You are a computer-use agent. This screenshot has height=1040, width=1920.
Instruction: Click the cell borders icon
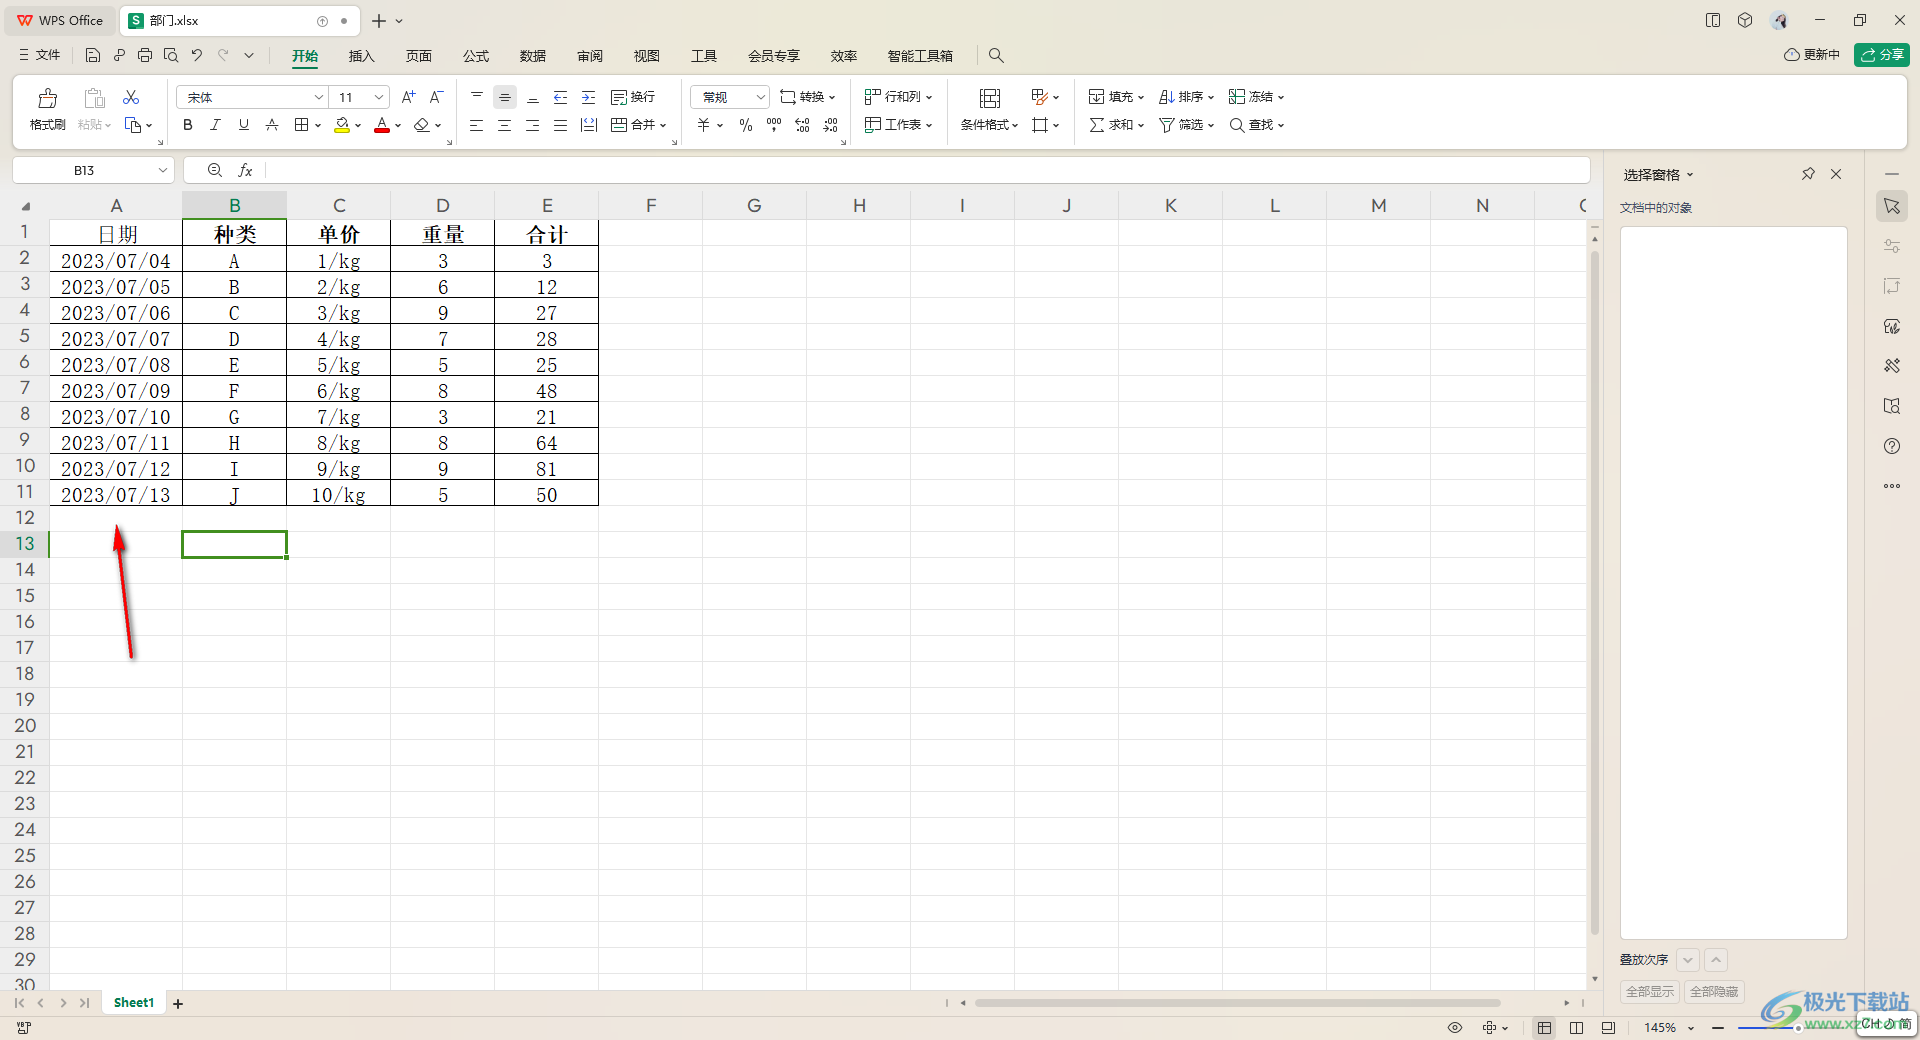point(302,125)
